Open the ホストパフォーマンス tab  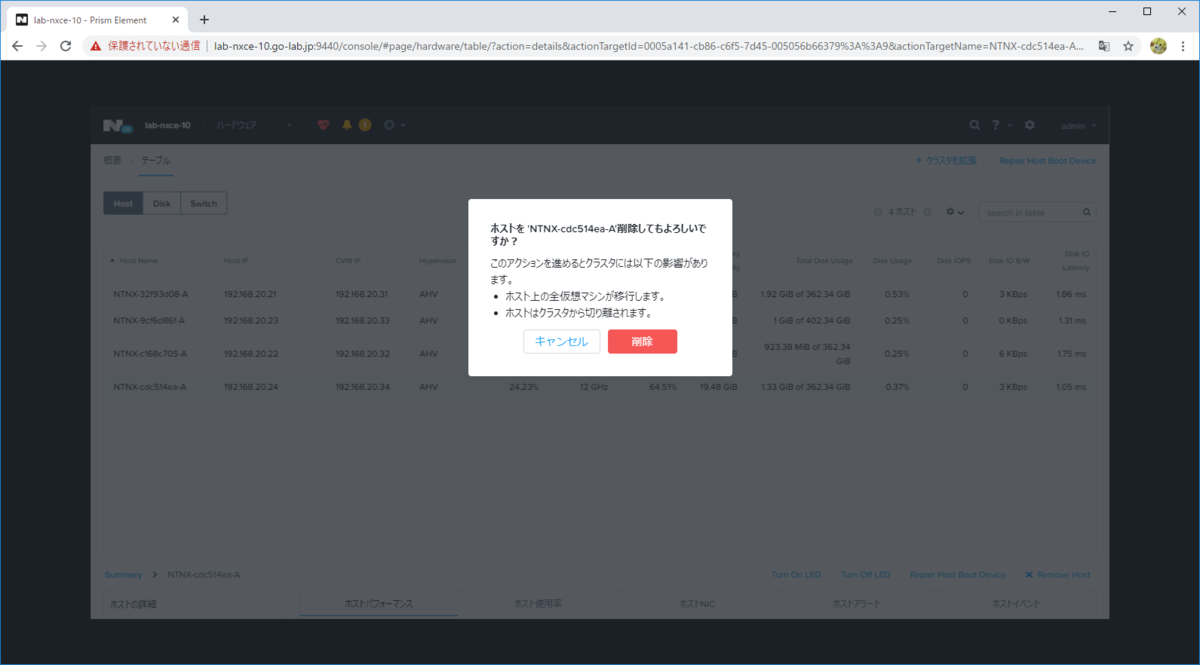pos(378,604)
